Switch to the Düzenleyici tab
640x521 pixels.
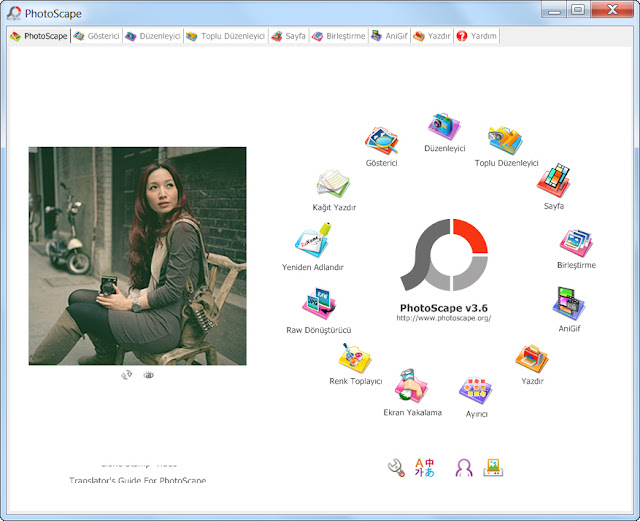click(153, 36)
